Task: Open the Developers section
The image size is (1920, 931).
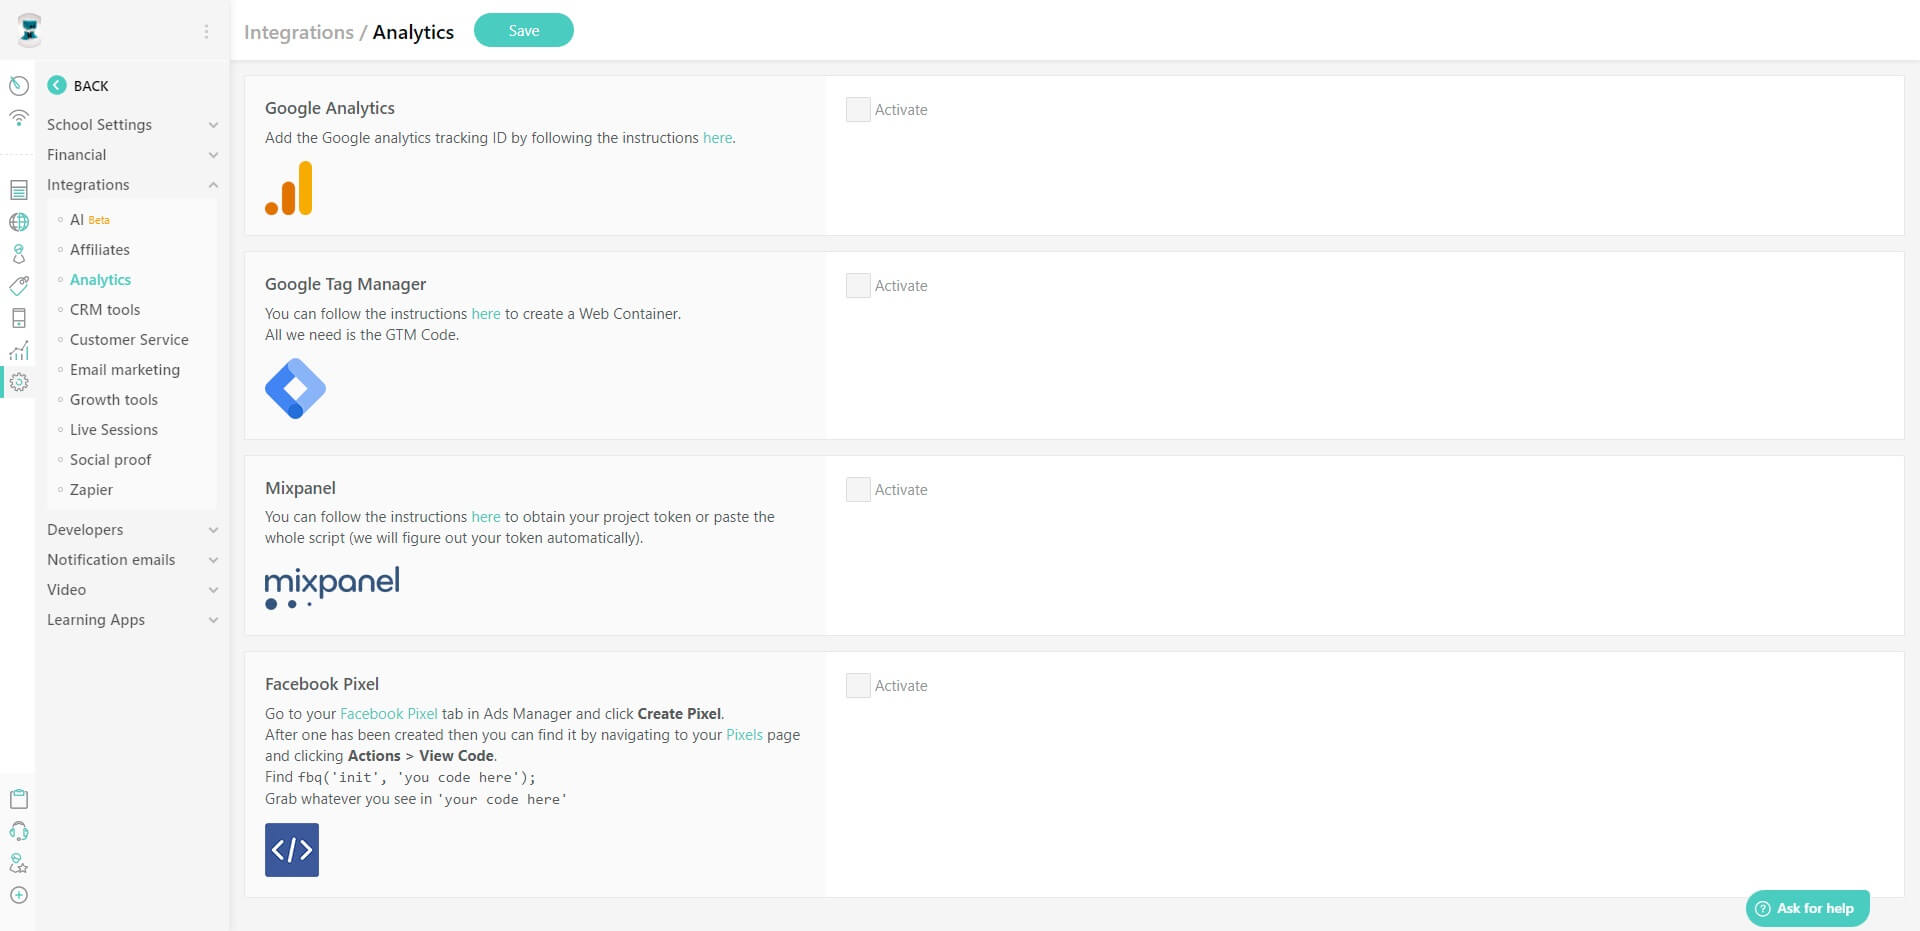Action: (x=85, y=529)
